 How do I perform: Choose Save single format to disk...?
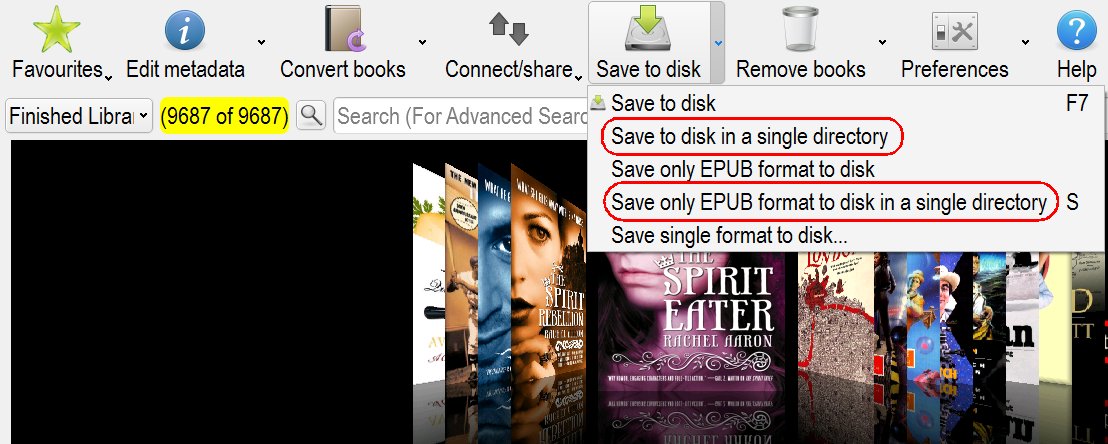(729, 235)
